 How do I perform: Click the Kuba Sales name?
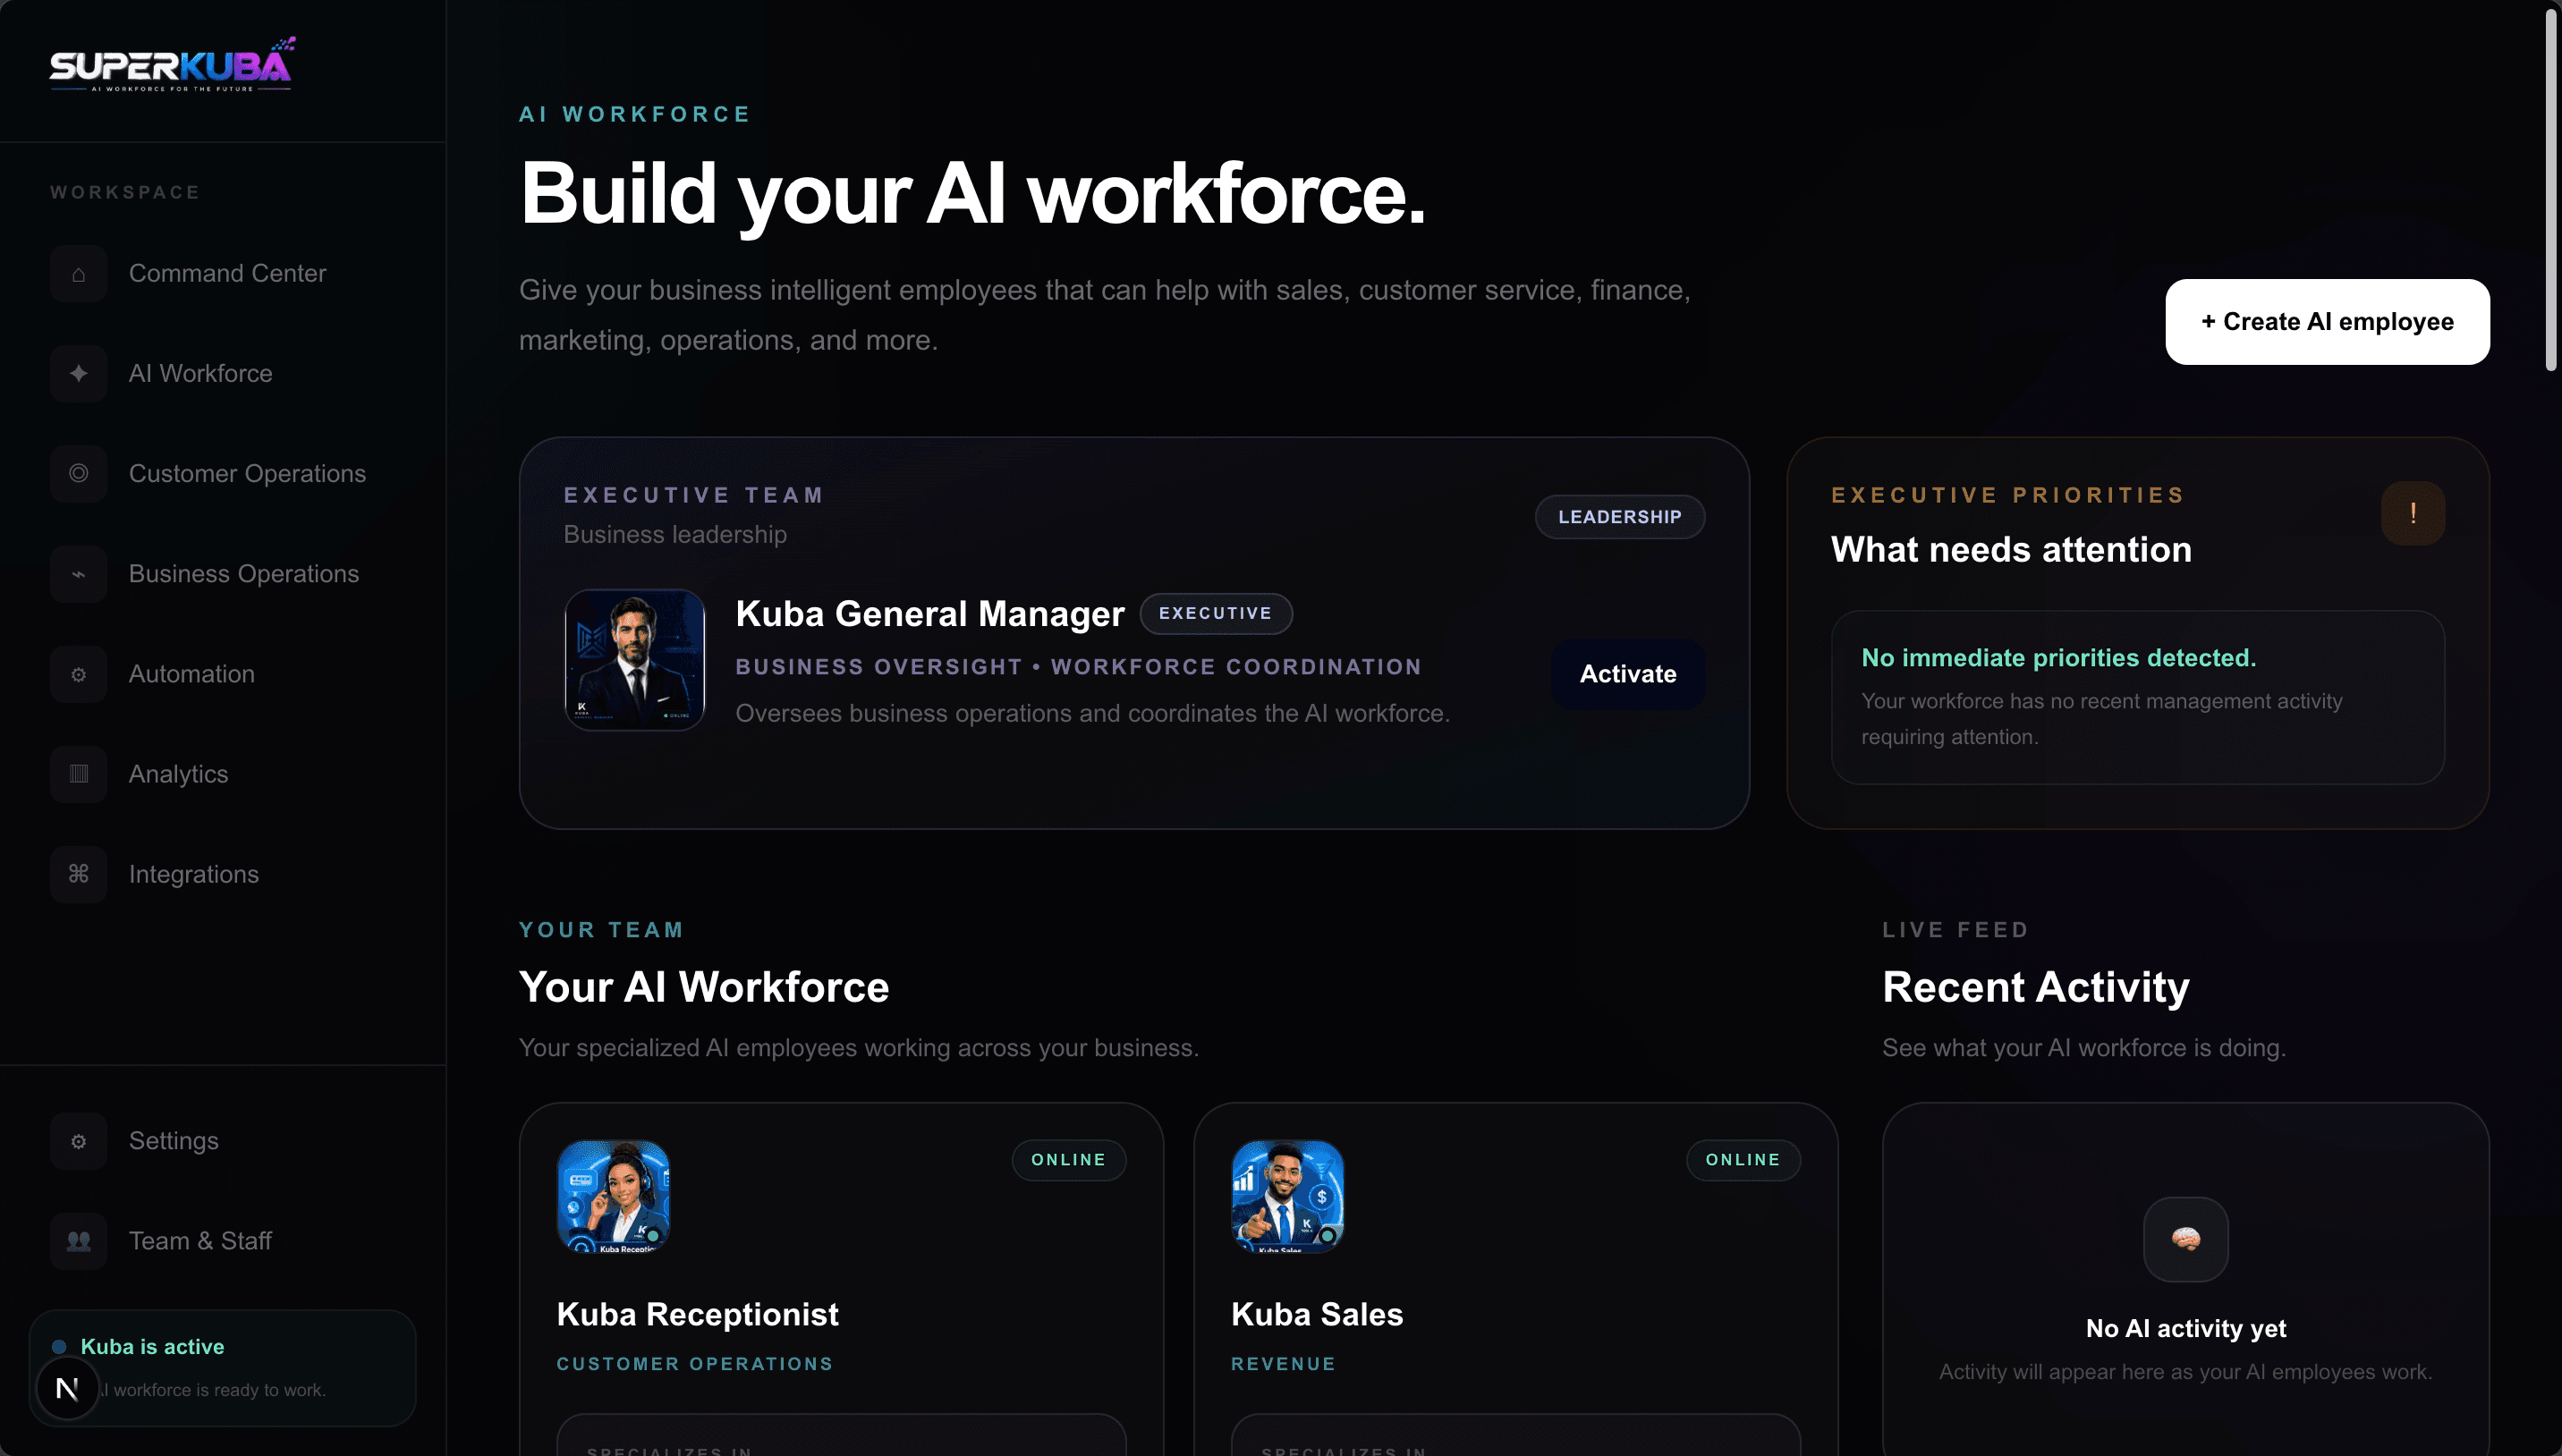point(1316,1314)
